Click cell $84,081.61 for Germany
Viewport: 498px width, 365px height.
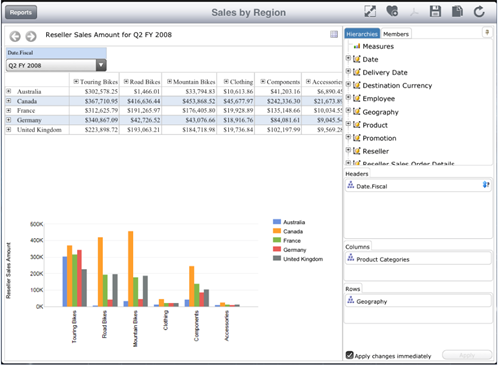pos(278,120)
